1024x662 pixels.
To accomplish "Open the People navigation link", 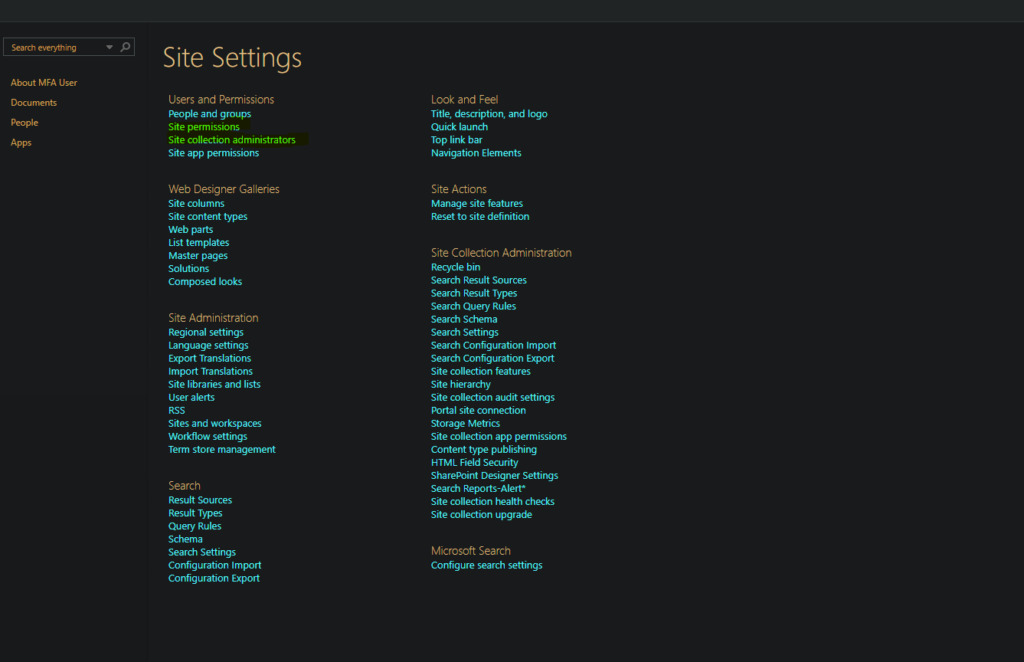I will tap(24, 123).
